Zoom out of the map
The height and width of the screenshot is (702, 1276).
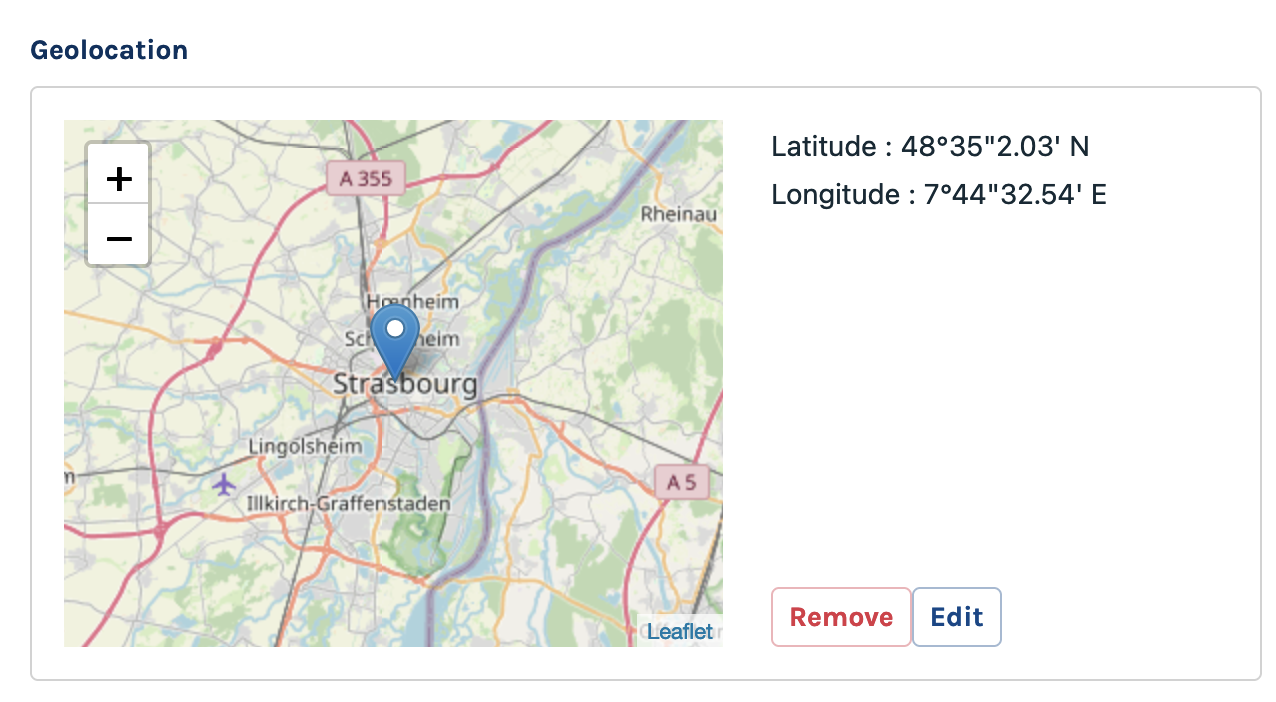[119, 238]
